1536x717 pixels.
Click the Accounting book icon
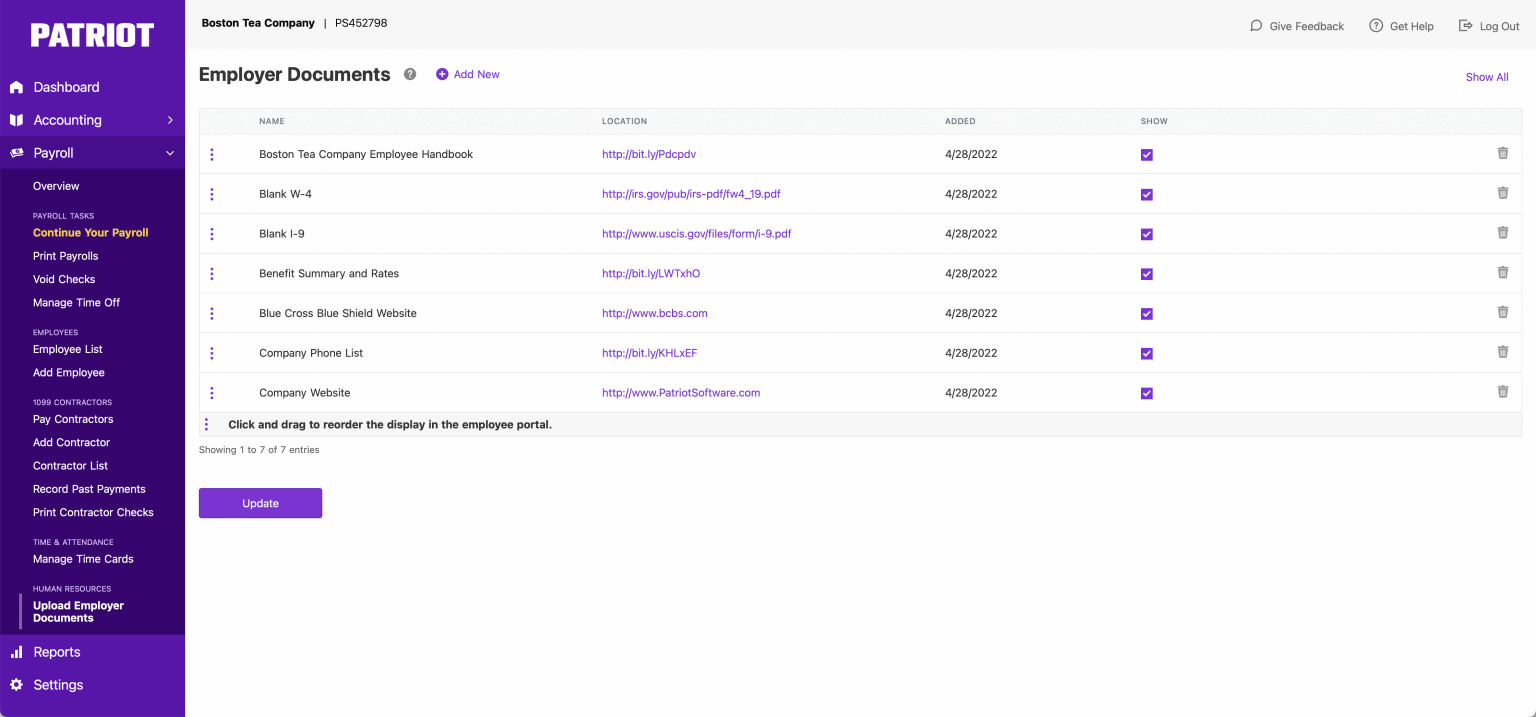click(x=16, y=120)
